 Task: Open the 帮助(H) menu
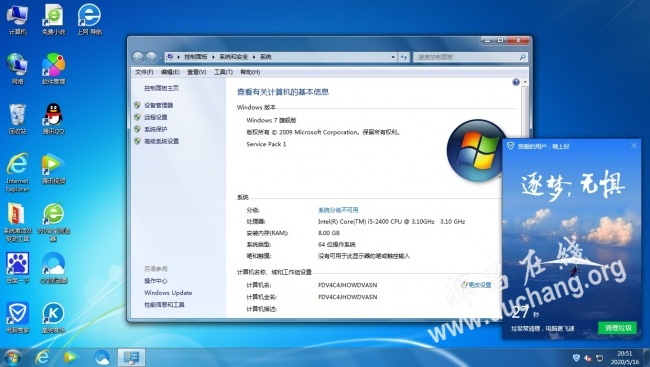[250, 72]
